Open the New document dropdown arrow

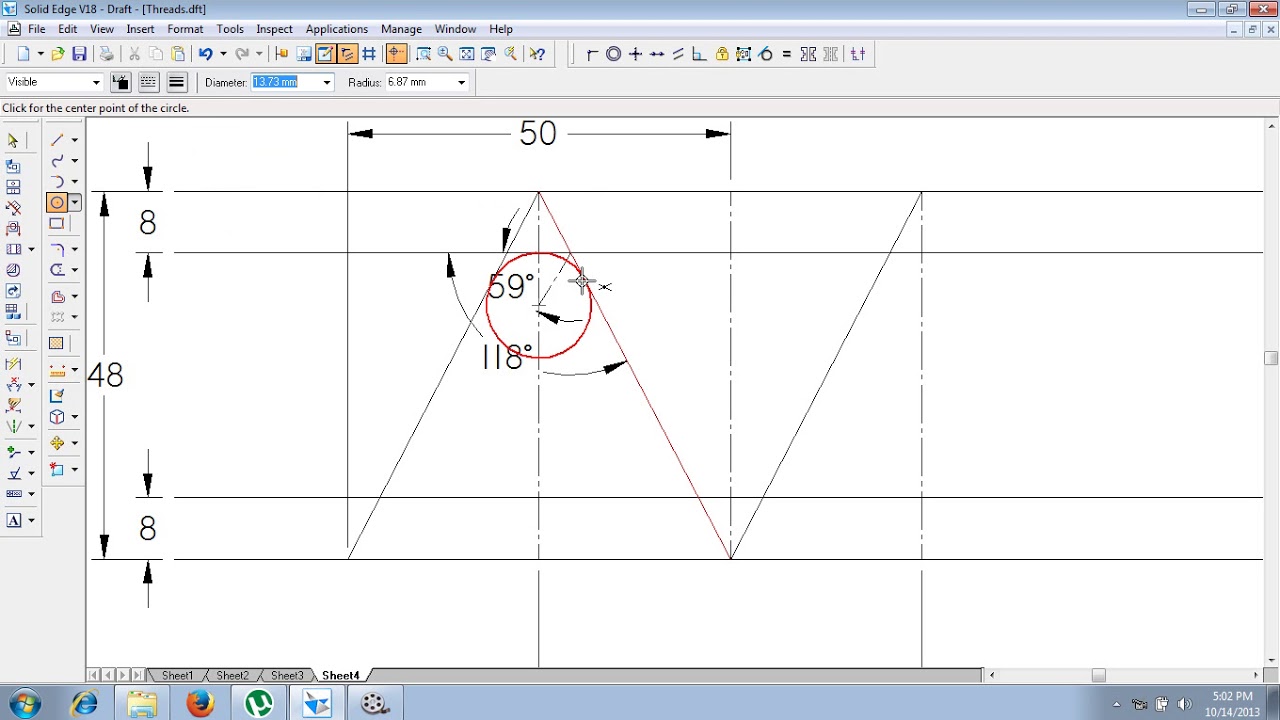tap(40, 54)
